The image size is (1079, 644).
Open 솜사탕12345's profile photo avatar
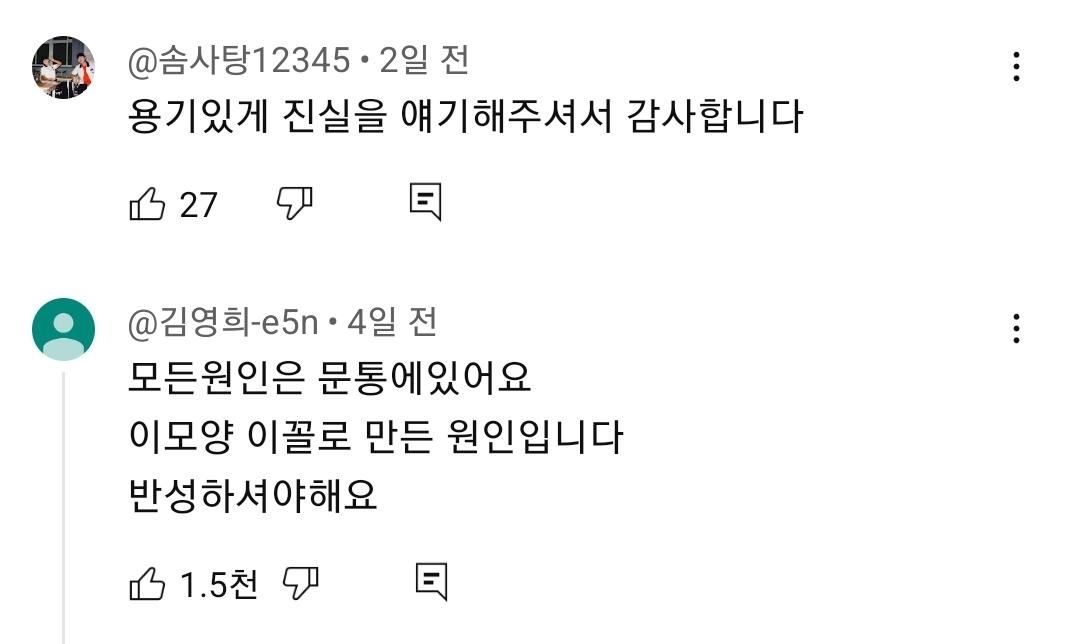click(64, 67)
